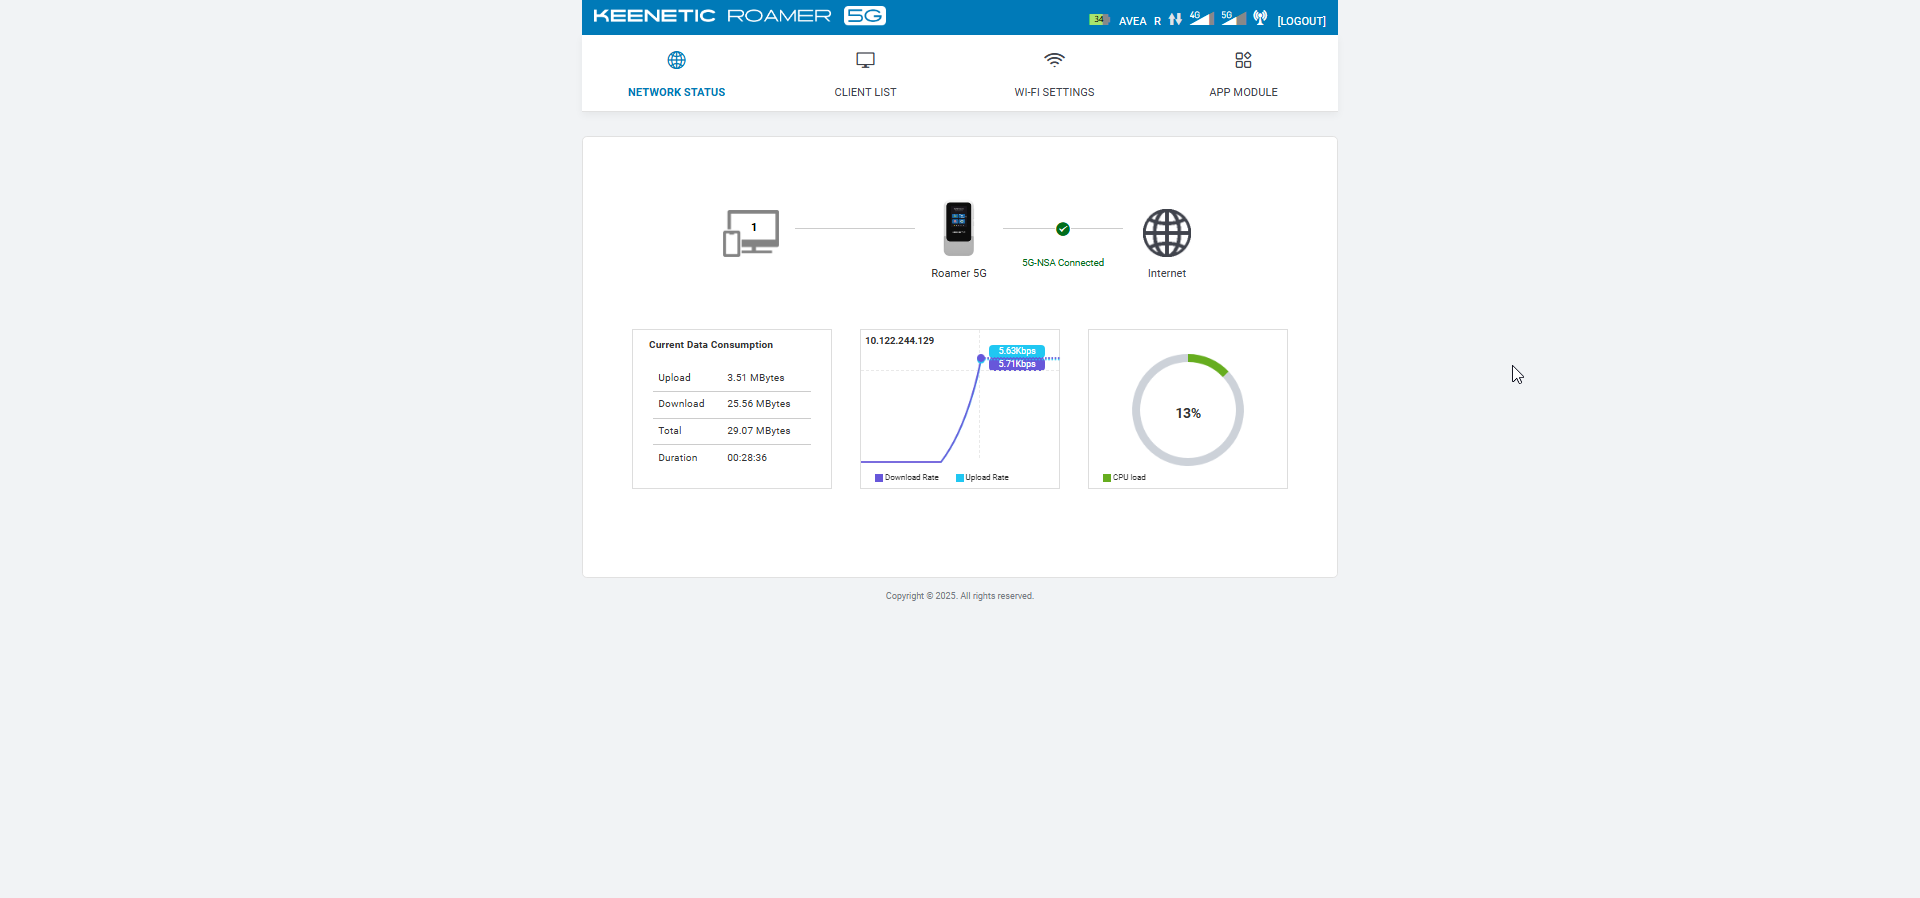Viewport: 1920px width, 898px height.
Task: Switch to the Client List tab
Action: click(866, 74)
